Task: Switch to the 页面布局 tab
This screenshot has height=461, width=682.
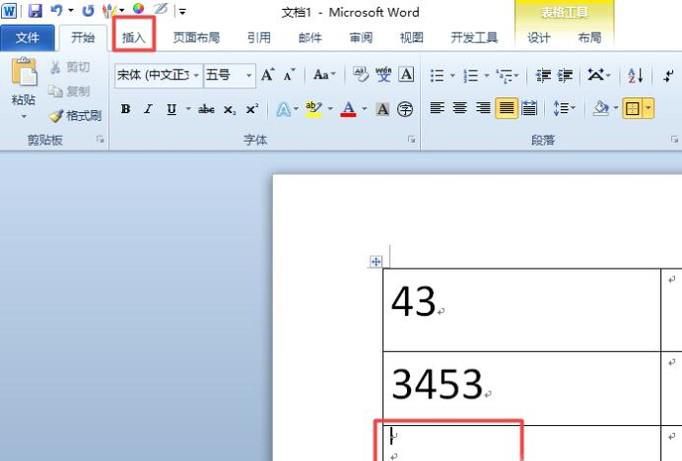Action: point(196,38)
